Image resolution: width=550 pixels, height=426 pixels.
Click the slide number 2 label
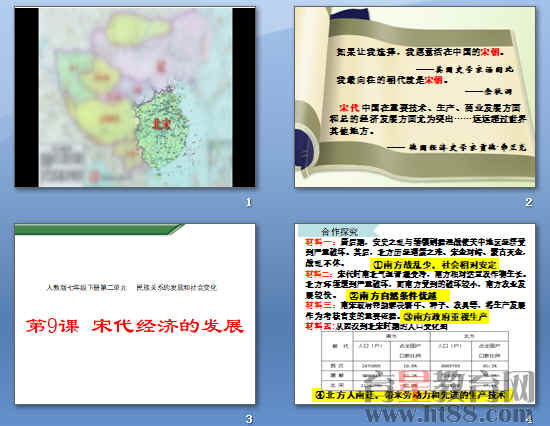[x=529, y=202]
